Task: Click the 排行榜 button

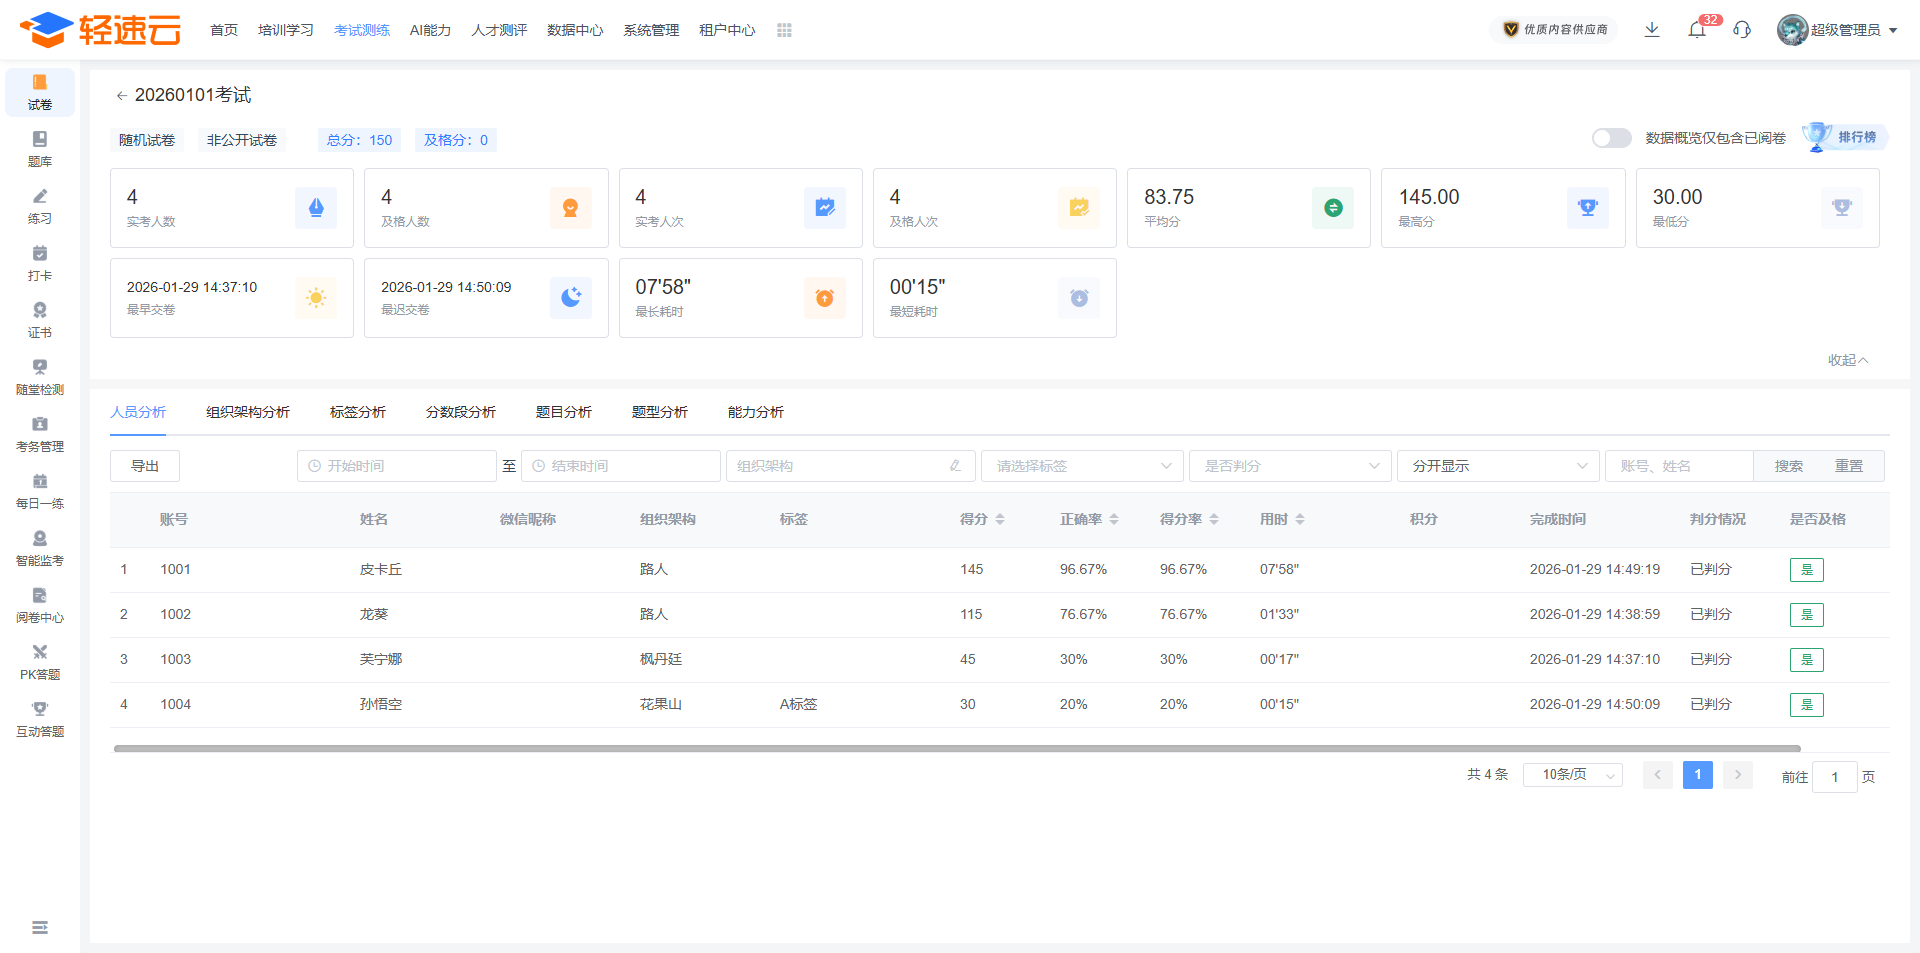Action: (1845, 137)
